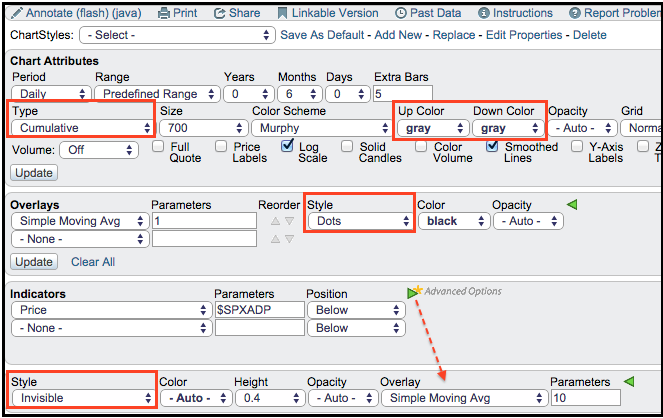
Task: Toggle Indicators Advanced Options green arrow
Action: pos(413,292)
